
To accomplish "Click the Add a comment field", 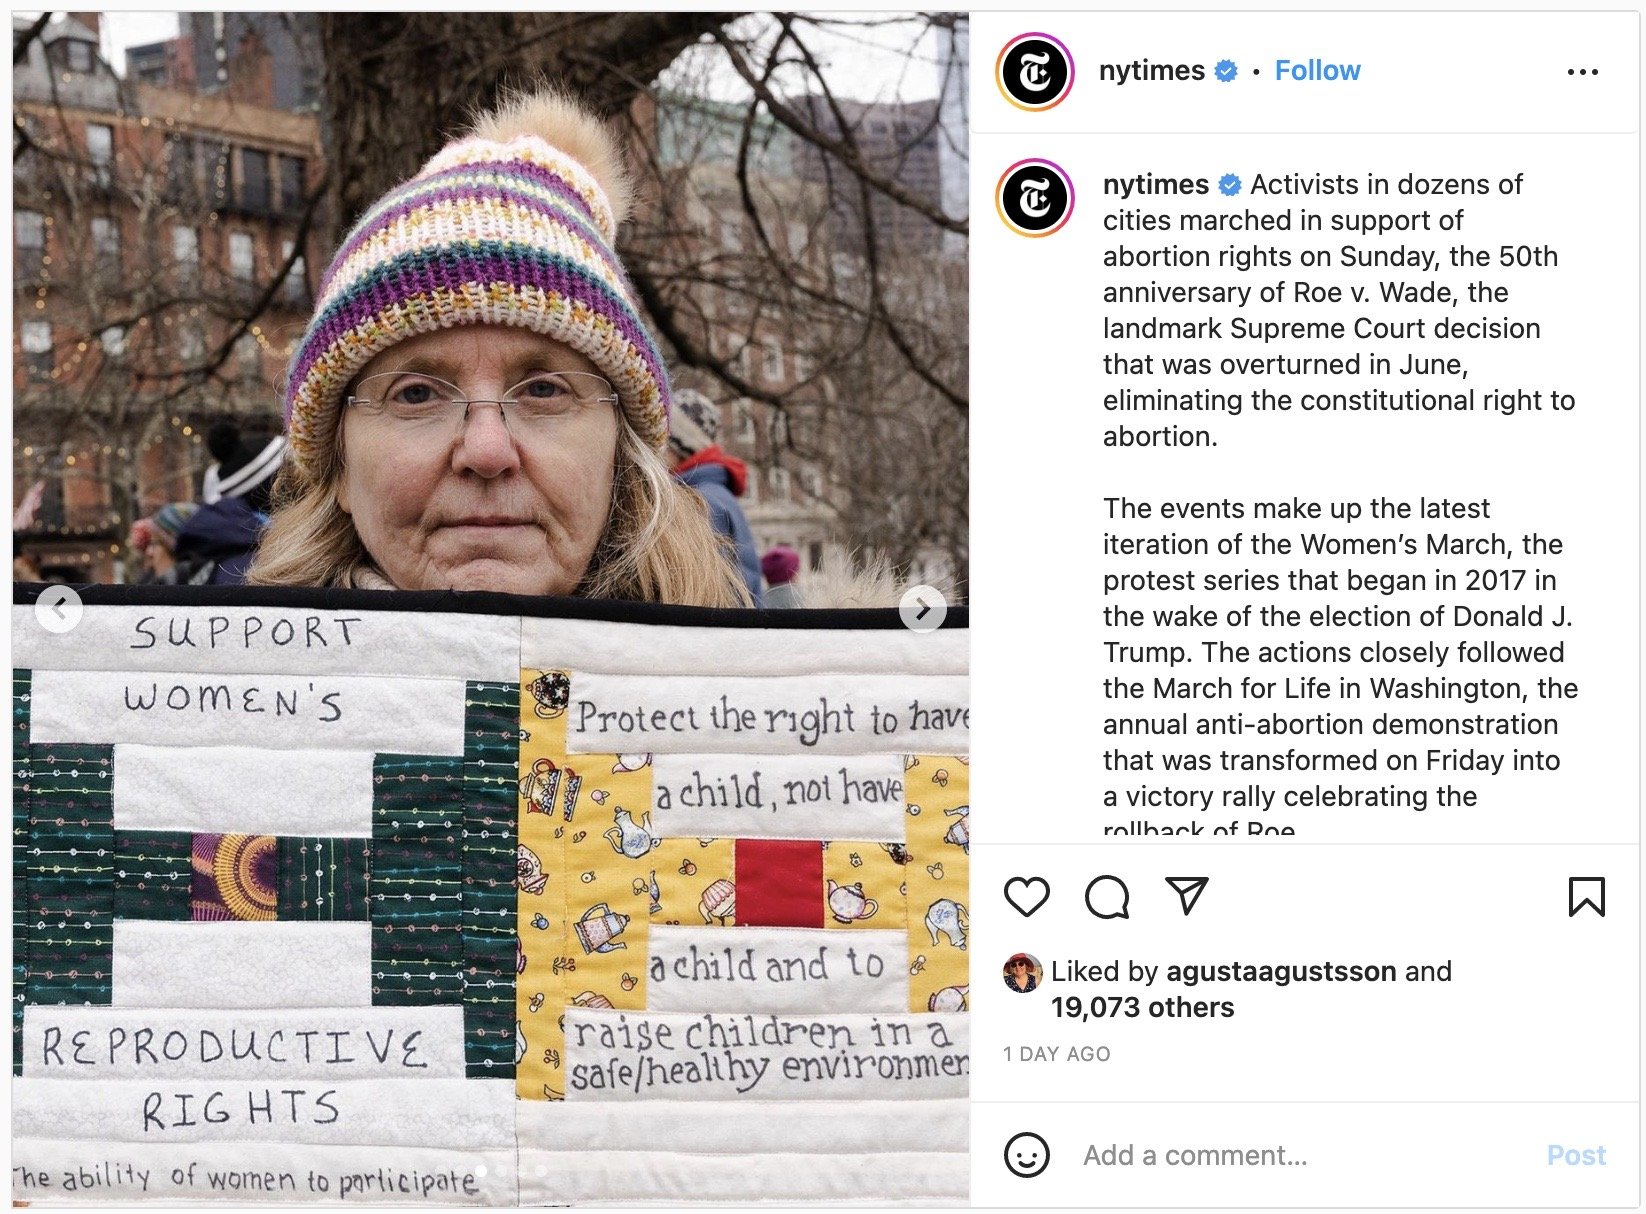I will click(x=1300, y=1155).
